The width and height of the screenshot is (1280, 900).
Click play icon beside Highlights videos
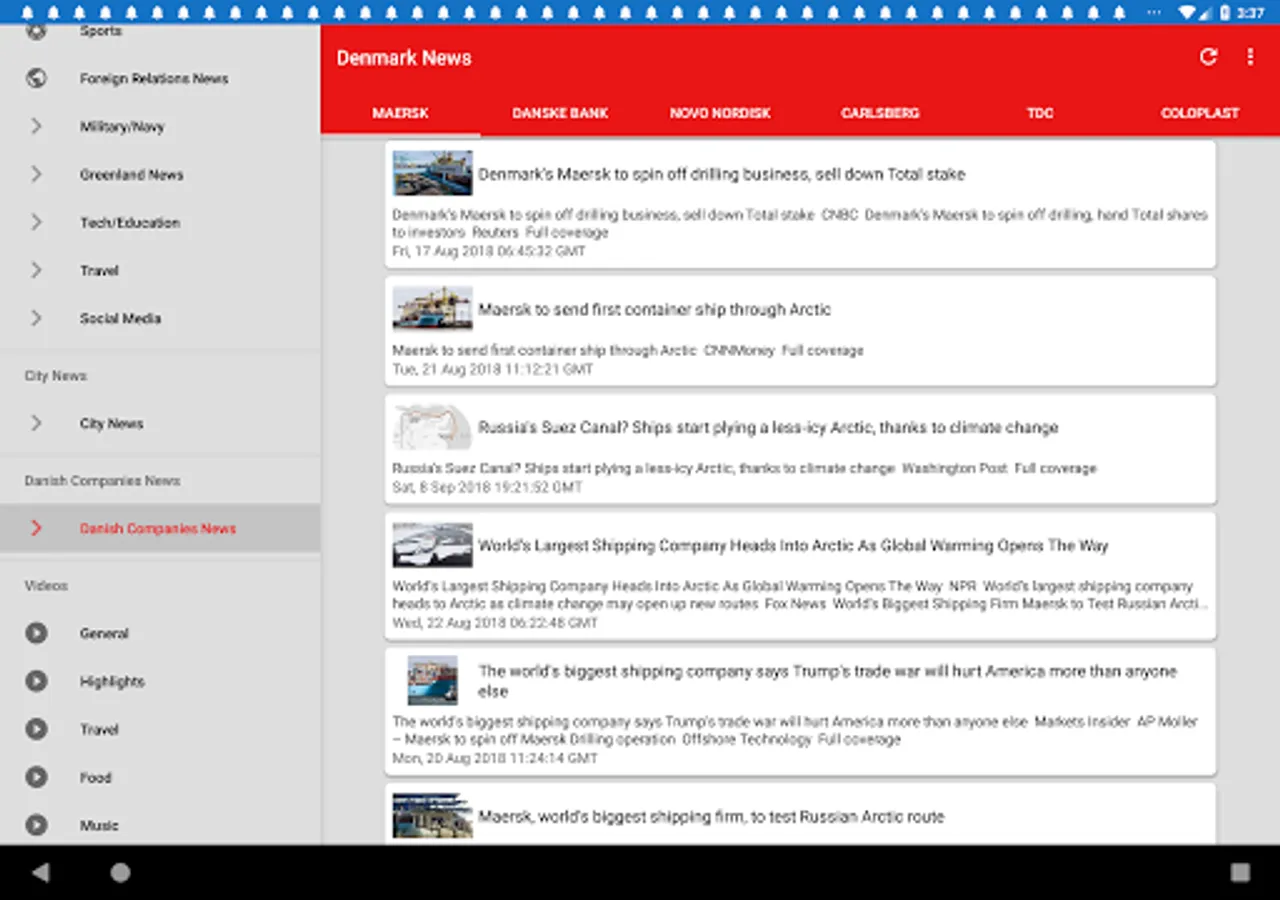coord(36,681)
